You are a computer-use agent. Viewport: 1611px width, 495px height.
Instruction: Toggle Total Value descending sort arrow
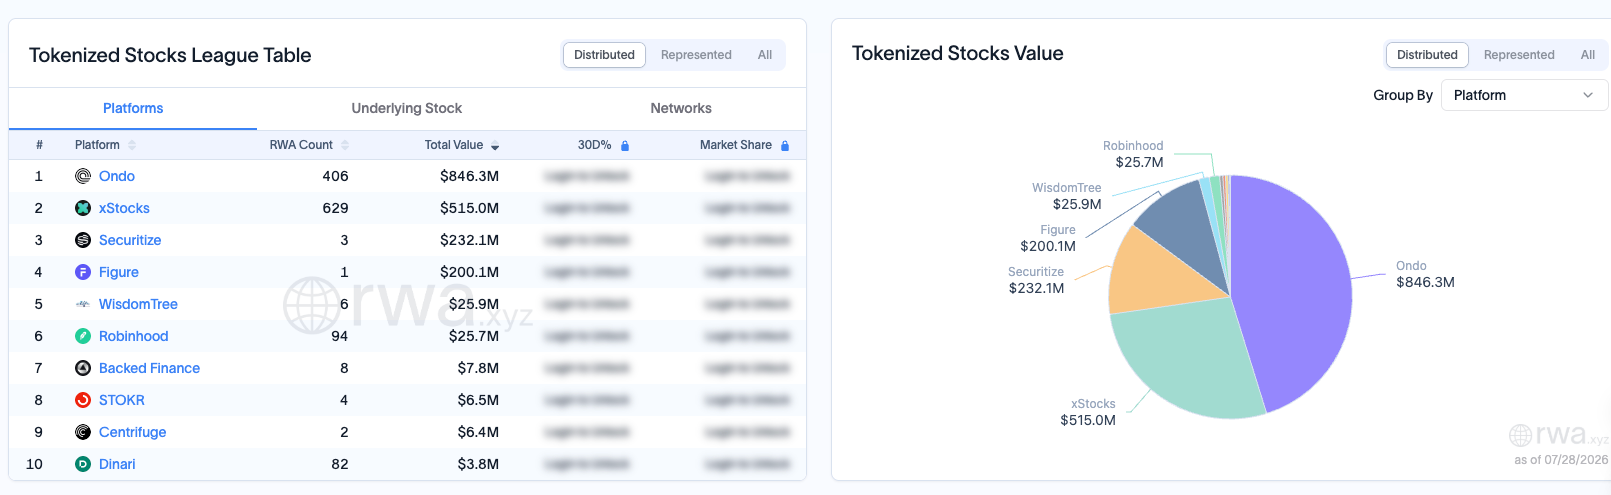click(x=495, y=146)
